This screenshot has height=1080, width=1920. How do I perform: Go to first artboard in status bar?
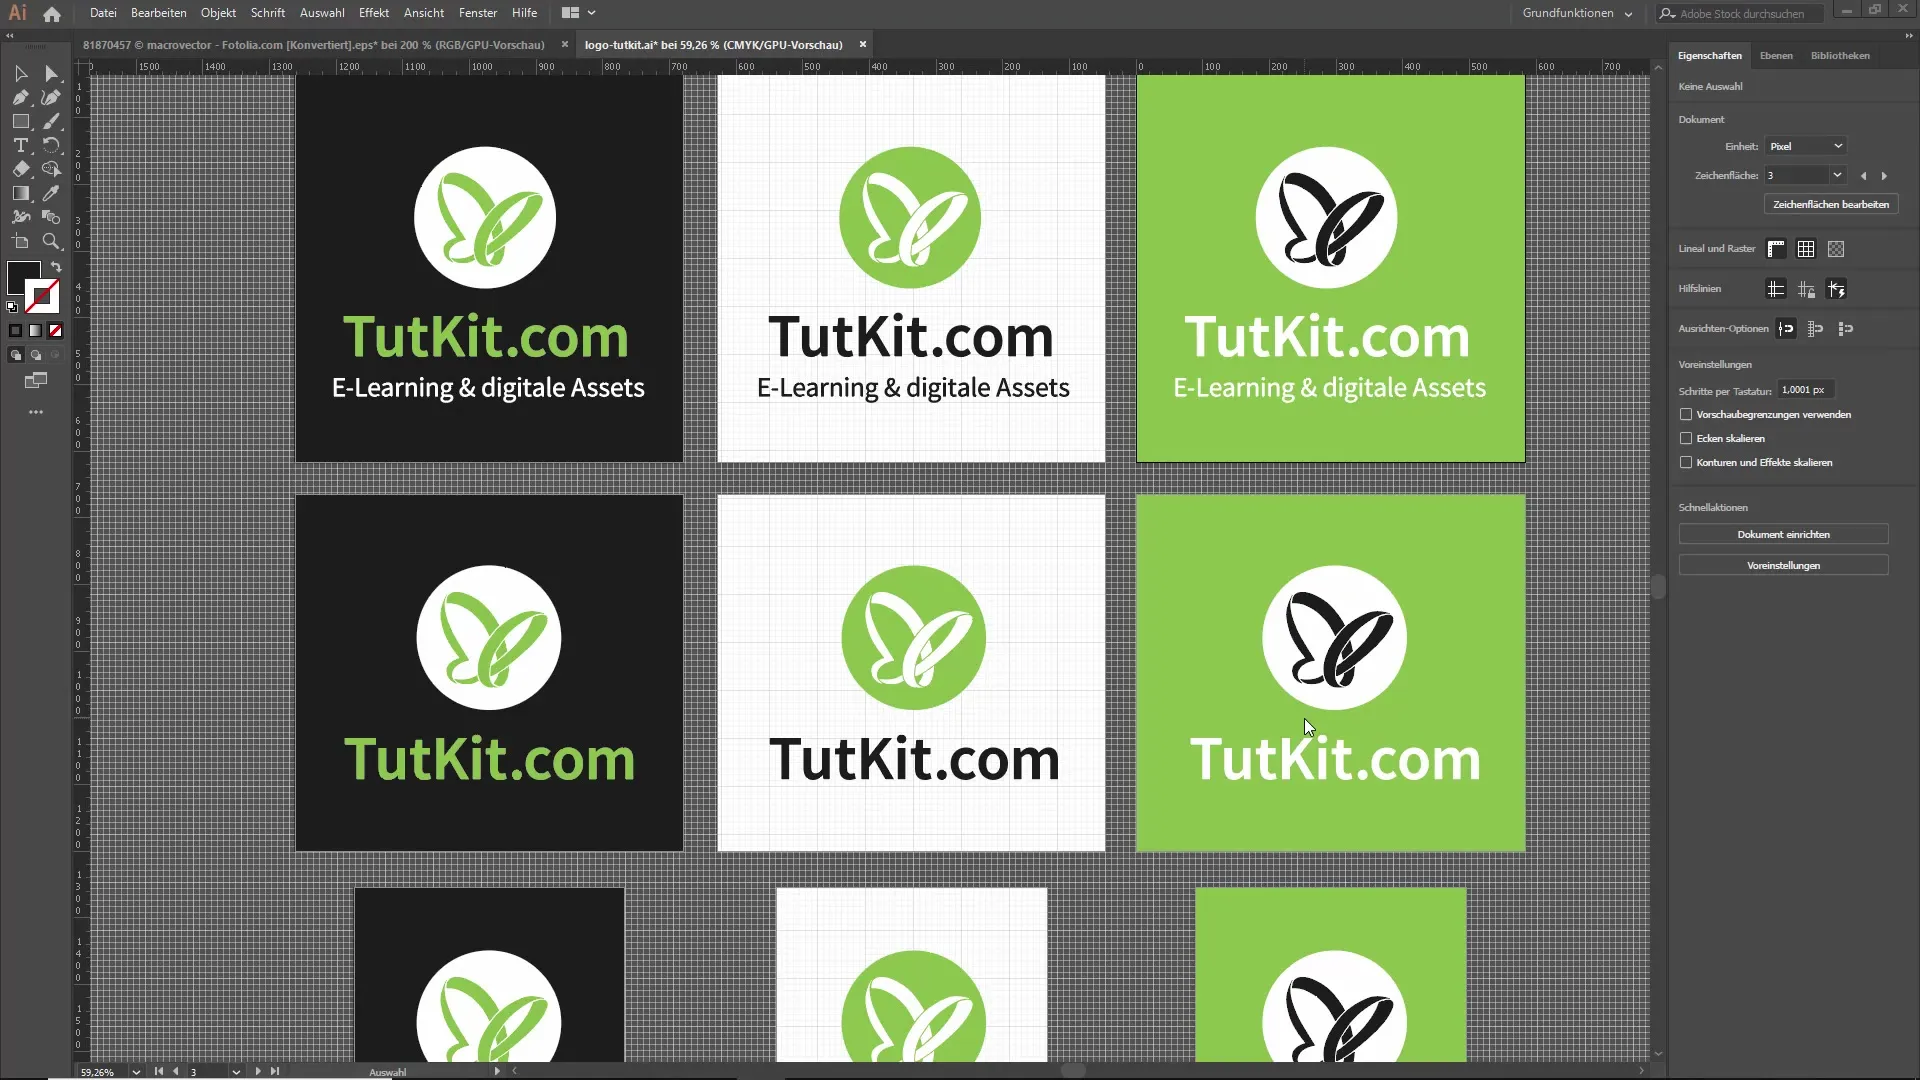pos(158,1071)
